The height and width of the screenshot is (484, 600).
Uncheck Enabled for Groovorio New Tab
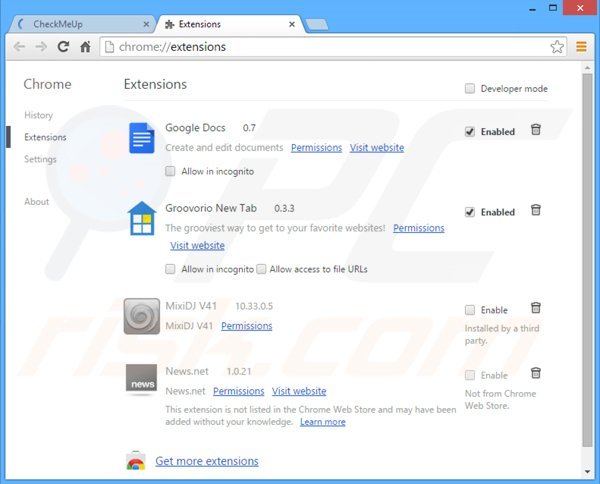tap(470, 212)
